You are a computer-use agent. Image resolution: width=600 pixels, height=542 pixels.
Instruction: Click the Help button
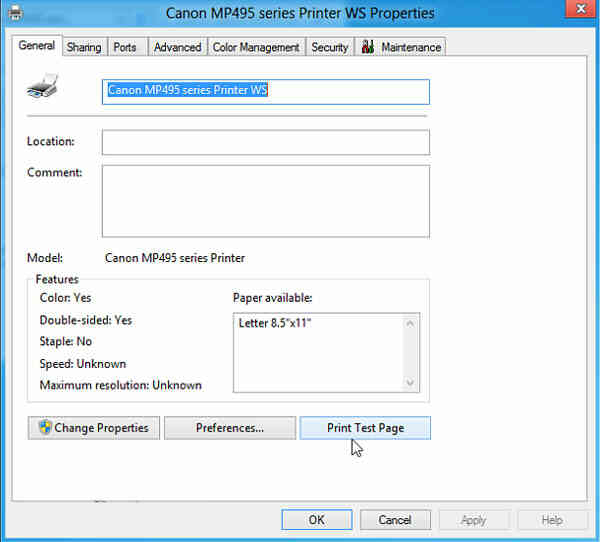click(552, 520)
